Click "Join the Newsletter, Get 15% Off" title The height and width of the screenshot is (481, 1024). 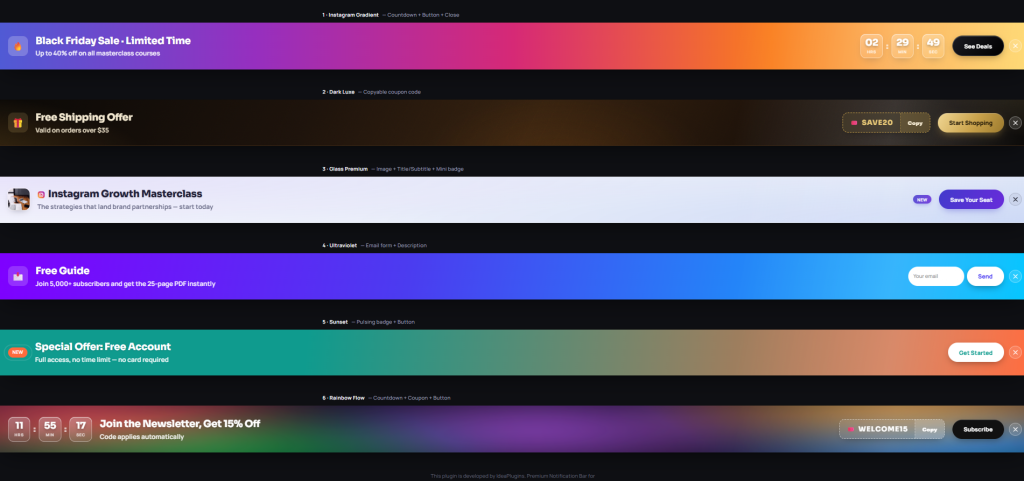[x=180, y=424]
